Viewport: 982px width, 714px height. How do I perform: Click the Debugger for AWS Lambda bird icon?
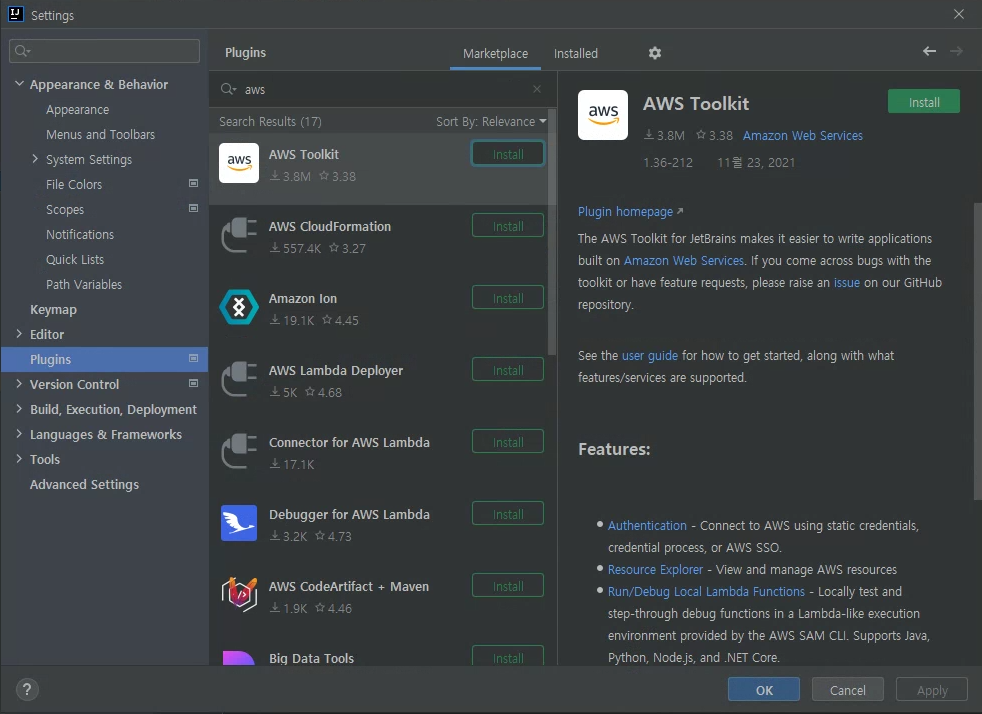[x=239, y=523]
